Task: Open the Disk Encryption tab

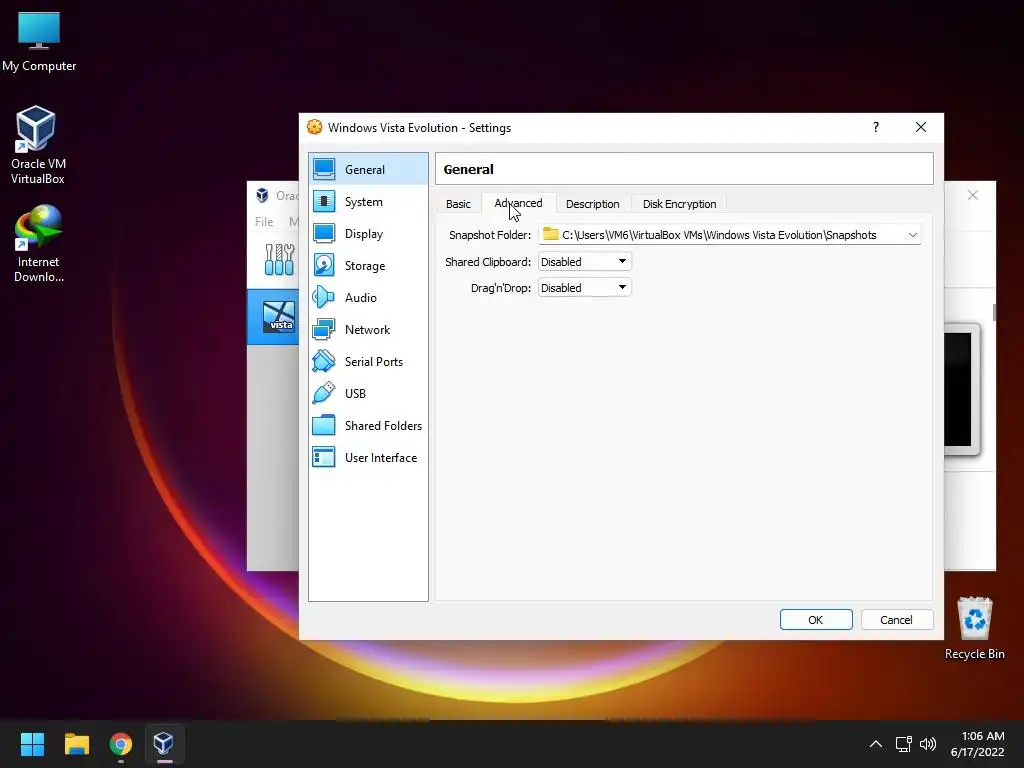Action: [x=679, y=204]
